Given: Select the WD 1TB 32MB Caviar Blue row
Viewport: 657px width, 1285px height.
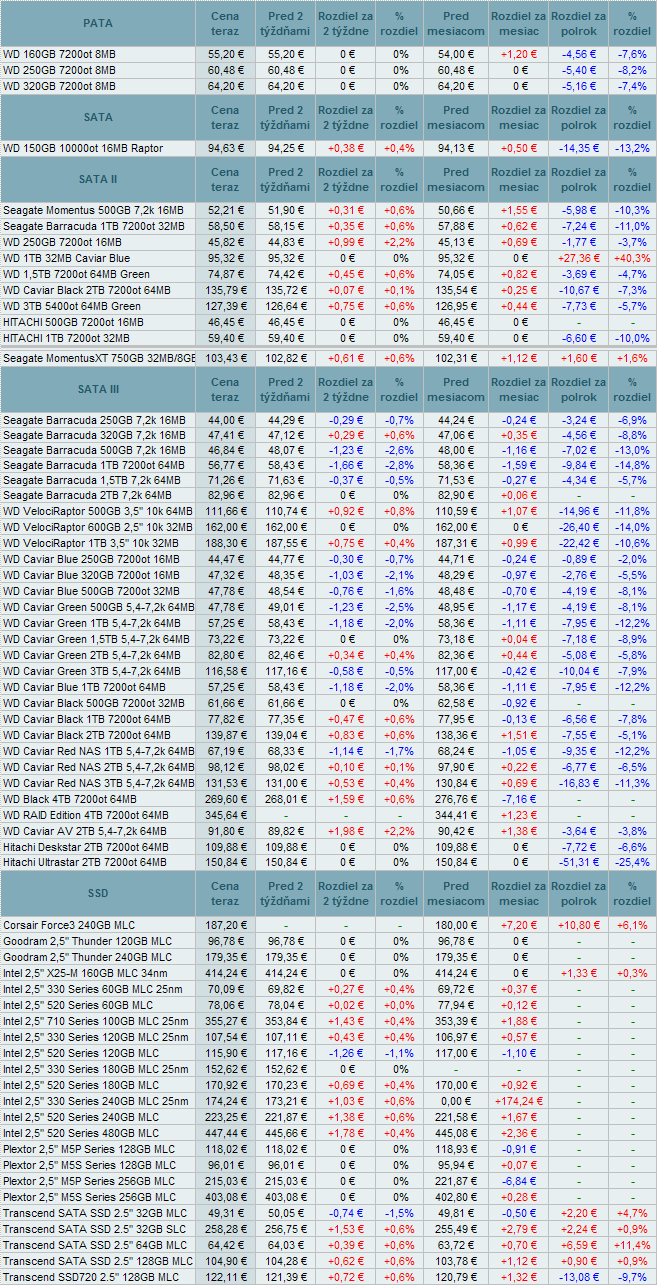Looking at the screenshot, I should [x=328, y=258].
